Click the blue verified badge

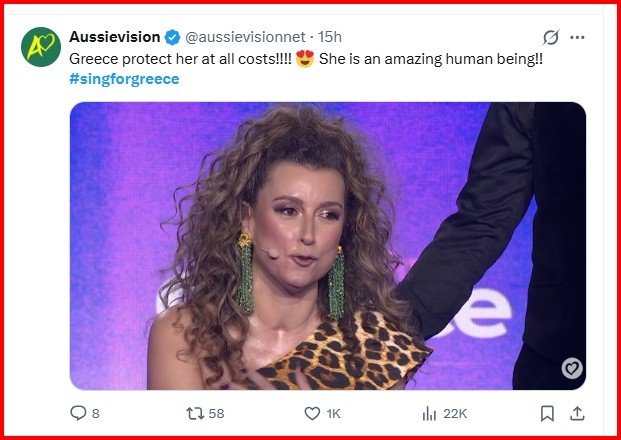coord(172,37)
